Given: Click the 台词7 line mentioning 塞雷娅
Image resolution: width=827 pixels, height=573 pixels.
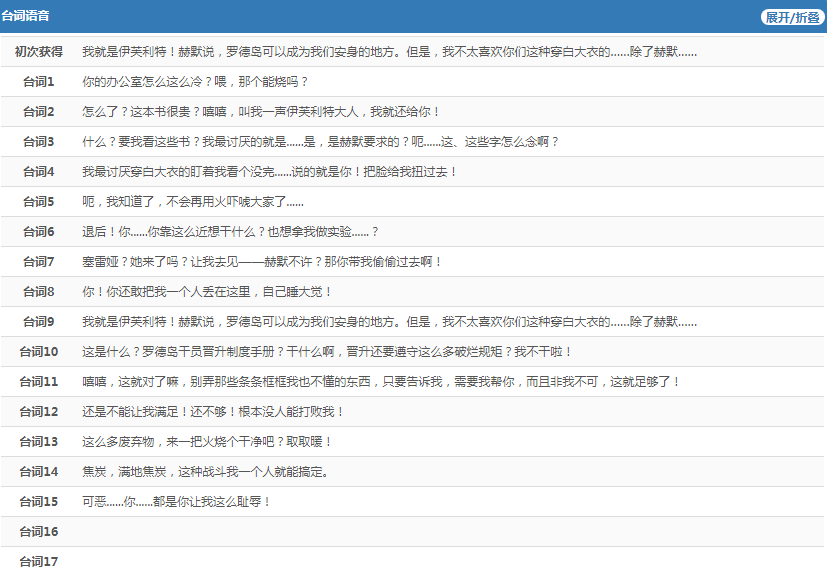Looking at the screenshot, I should point(261,261).
